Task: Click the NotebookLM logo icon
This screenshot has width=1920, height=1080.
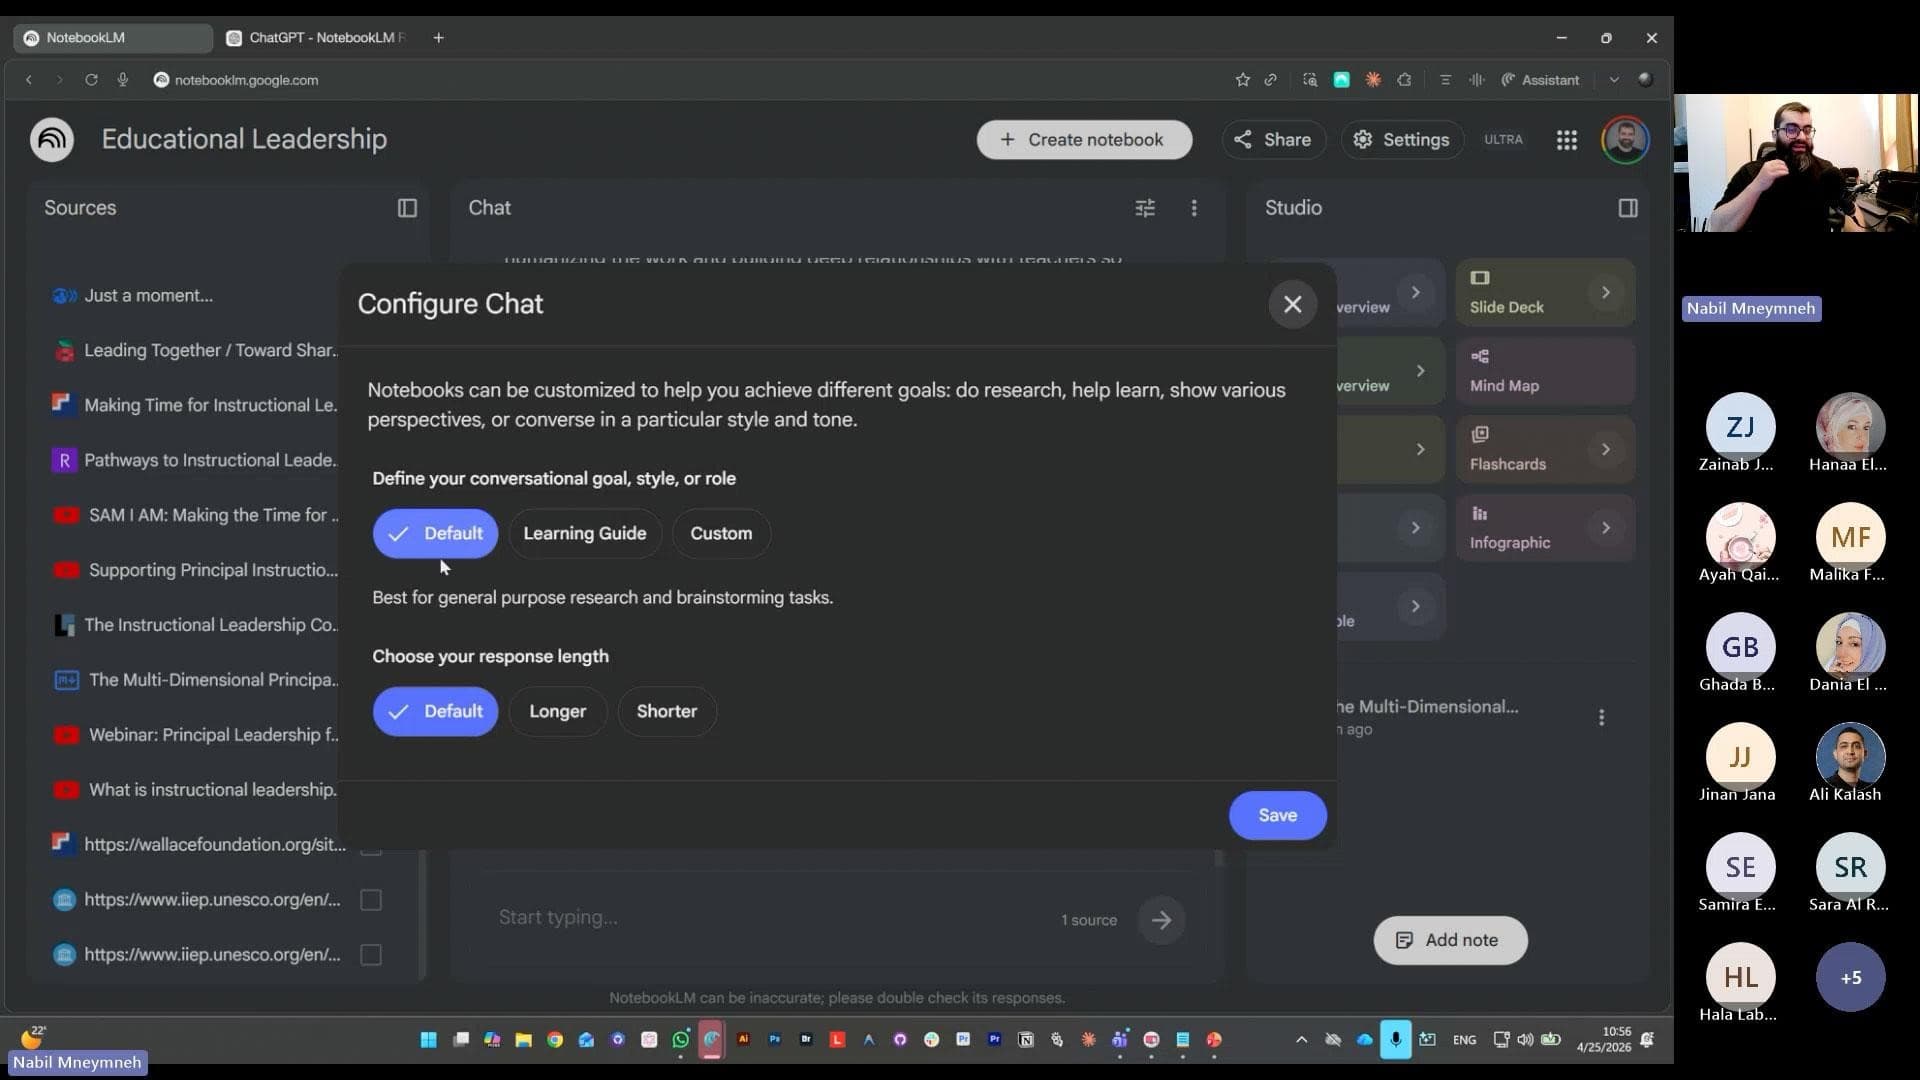Action: pos(52,139)
